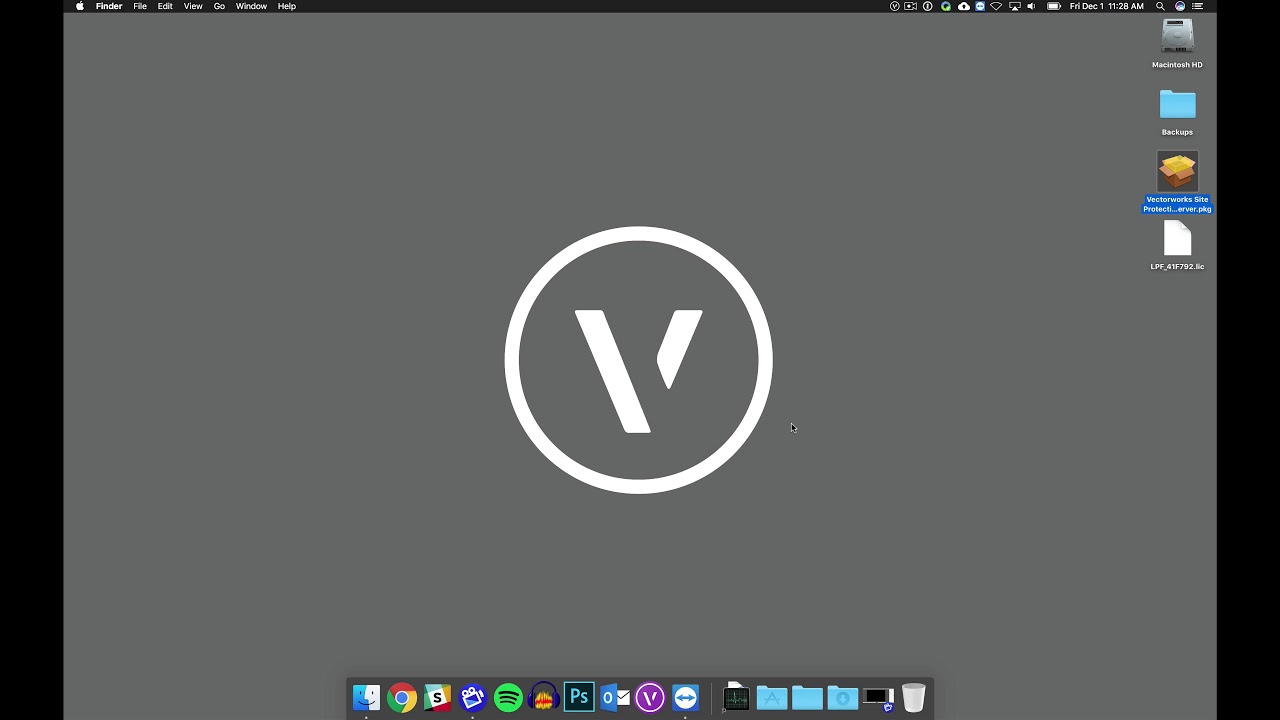
Task: Open Spotlight search in the menu bar
Action: [1159, 6]
